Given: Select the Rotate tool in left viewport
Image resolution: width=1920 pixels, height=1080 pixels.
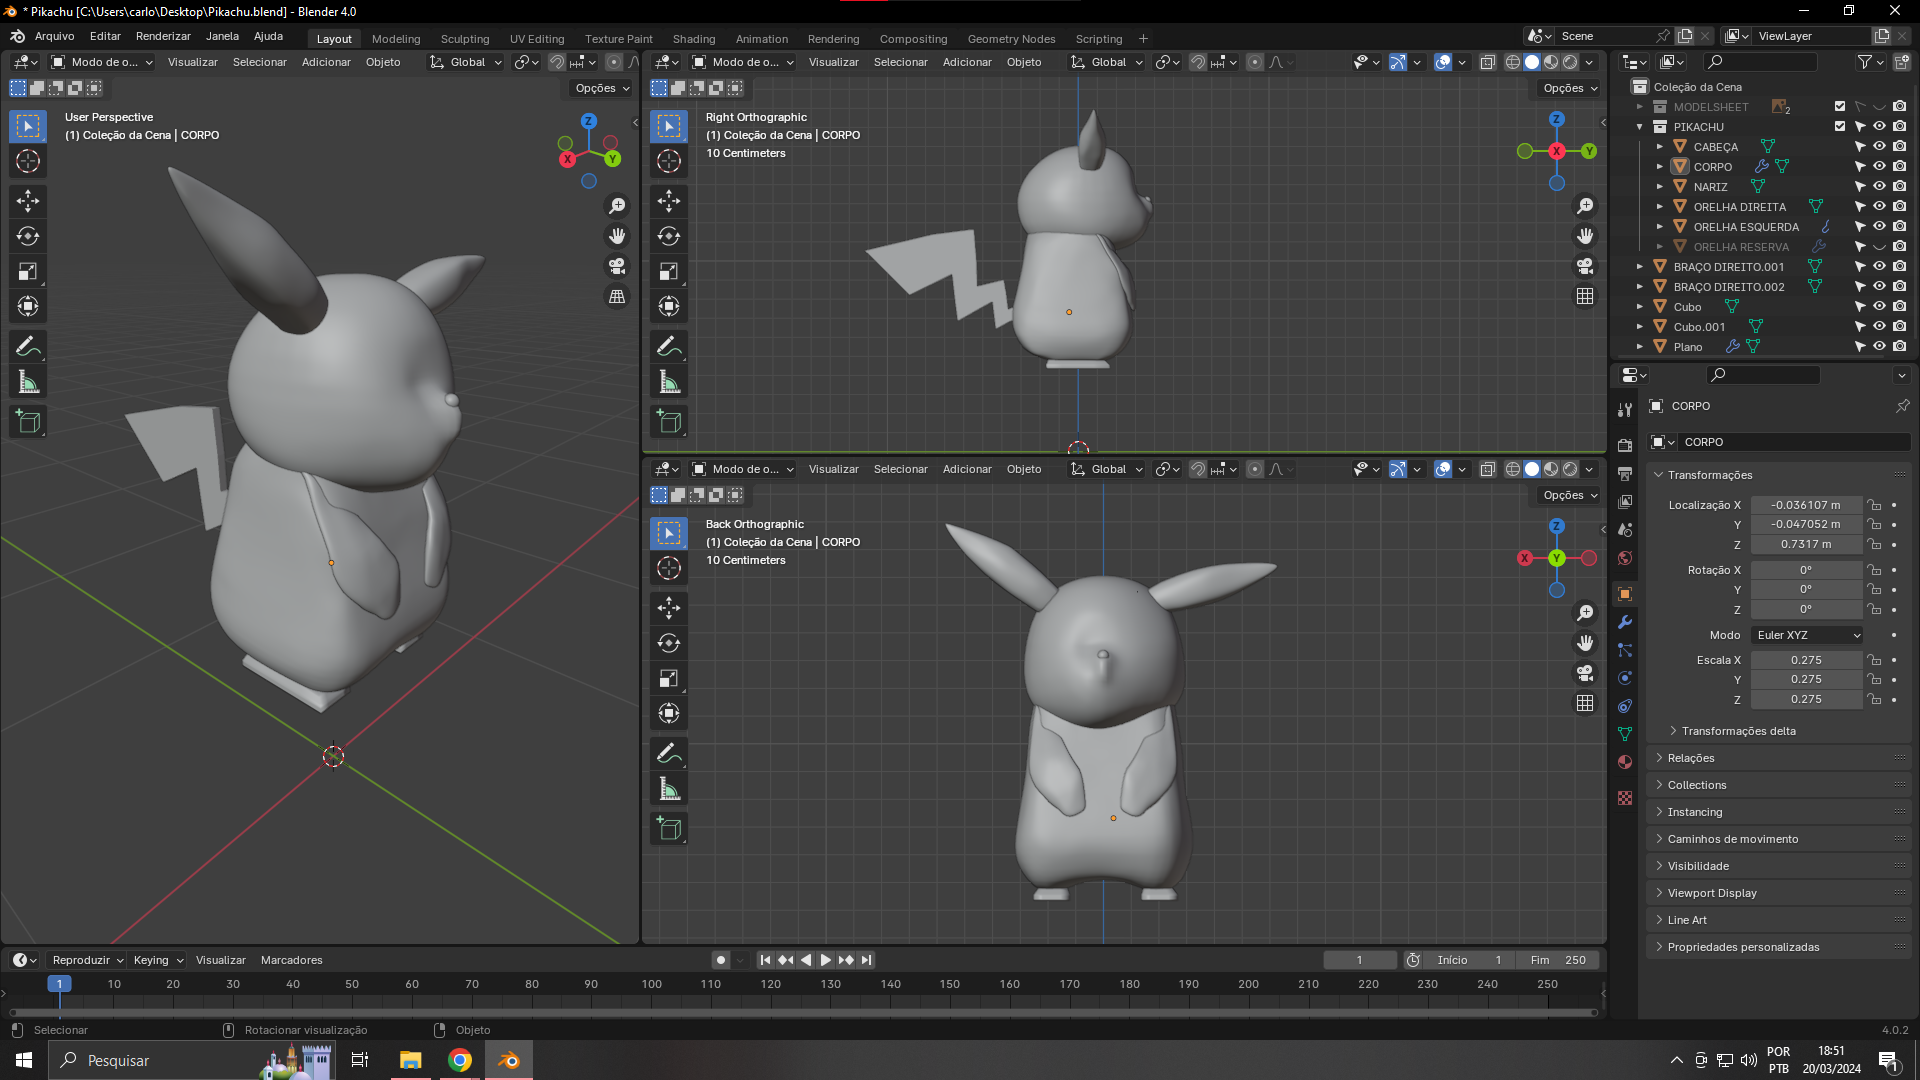Looking at the screenshot, I should (28, 237).
